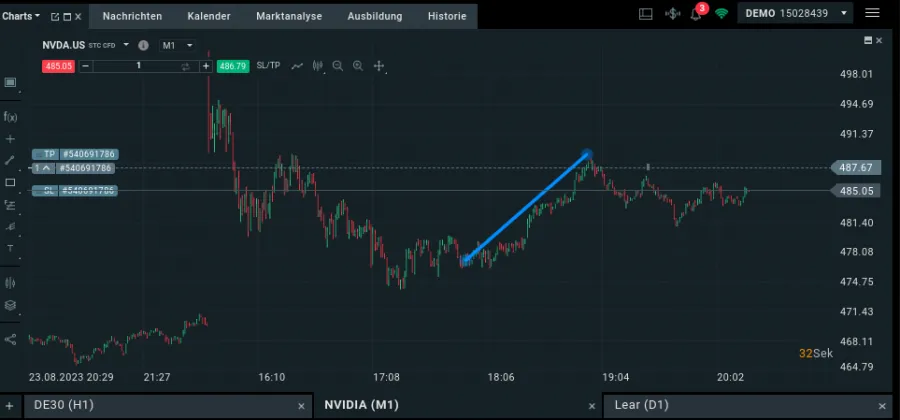Select the trend line drawing tool
This screenshot has width=900, height=420.
(x=10, y=161)
